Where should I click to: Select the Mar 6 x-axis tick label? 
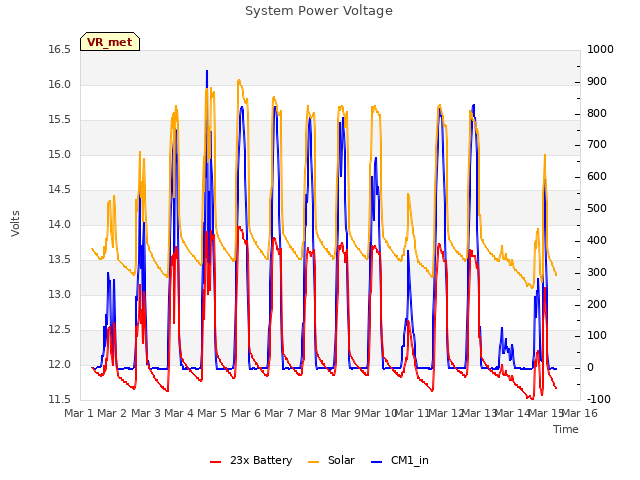click(246, 413)
